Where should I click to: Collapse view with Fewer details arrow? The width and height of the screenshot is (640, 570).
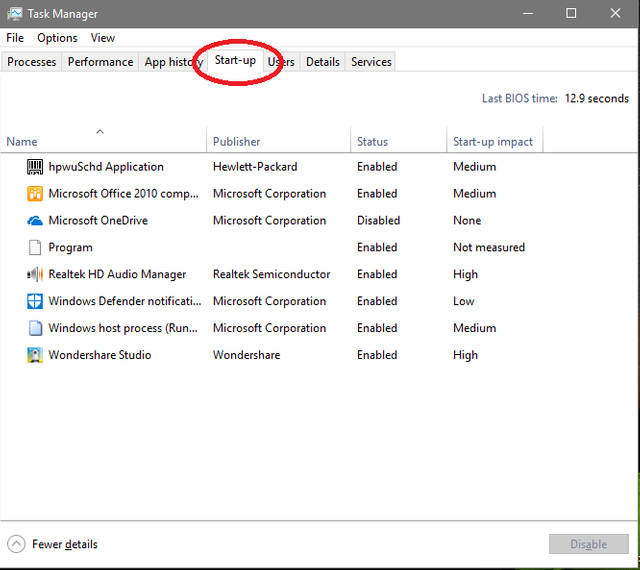tap(17, 544)
